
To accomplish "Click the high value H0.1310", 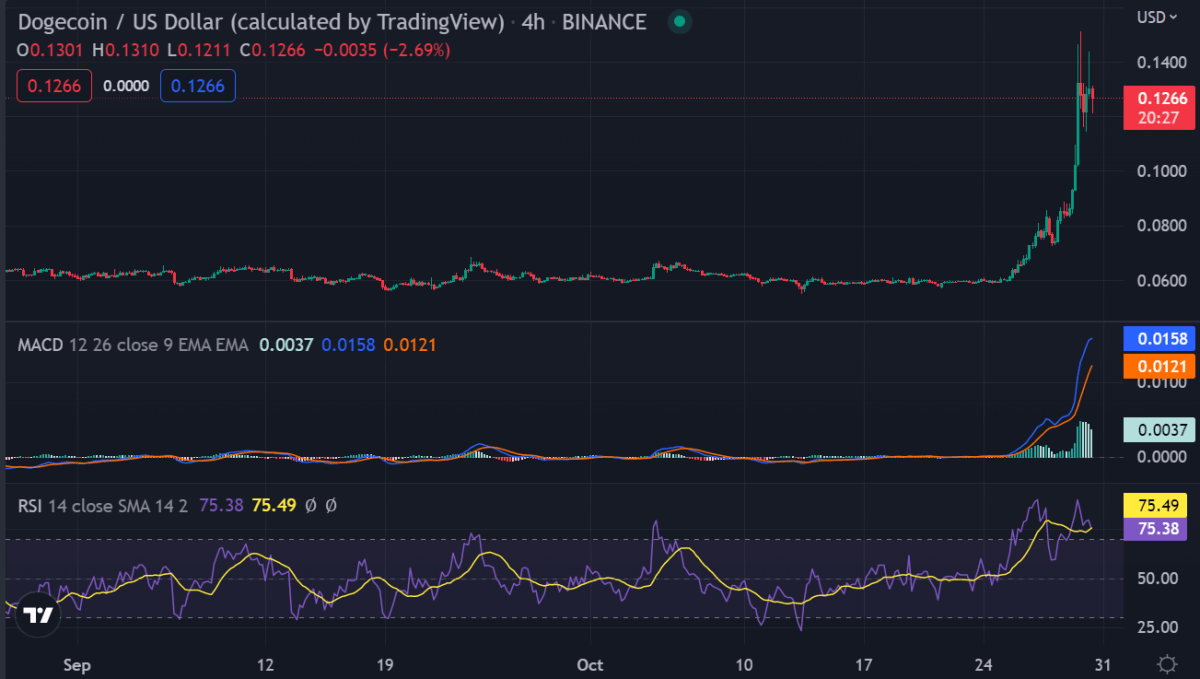I will point(128,49).
